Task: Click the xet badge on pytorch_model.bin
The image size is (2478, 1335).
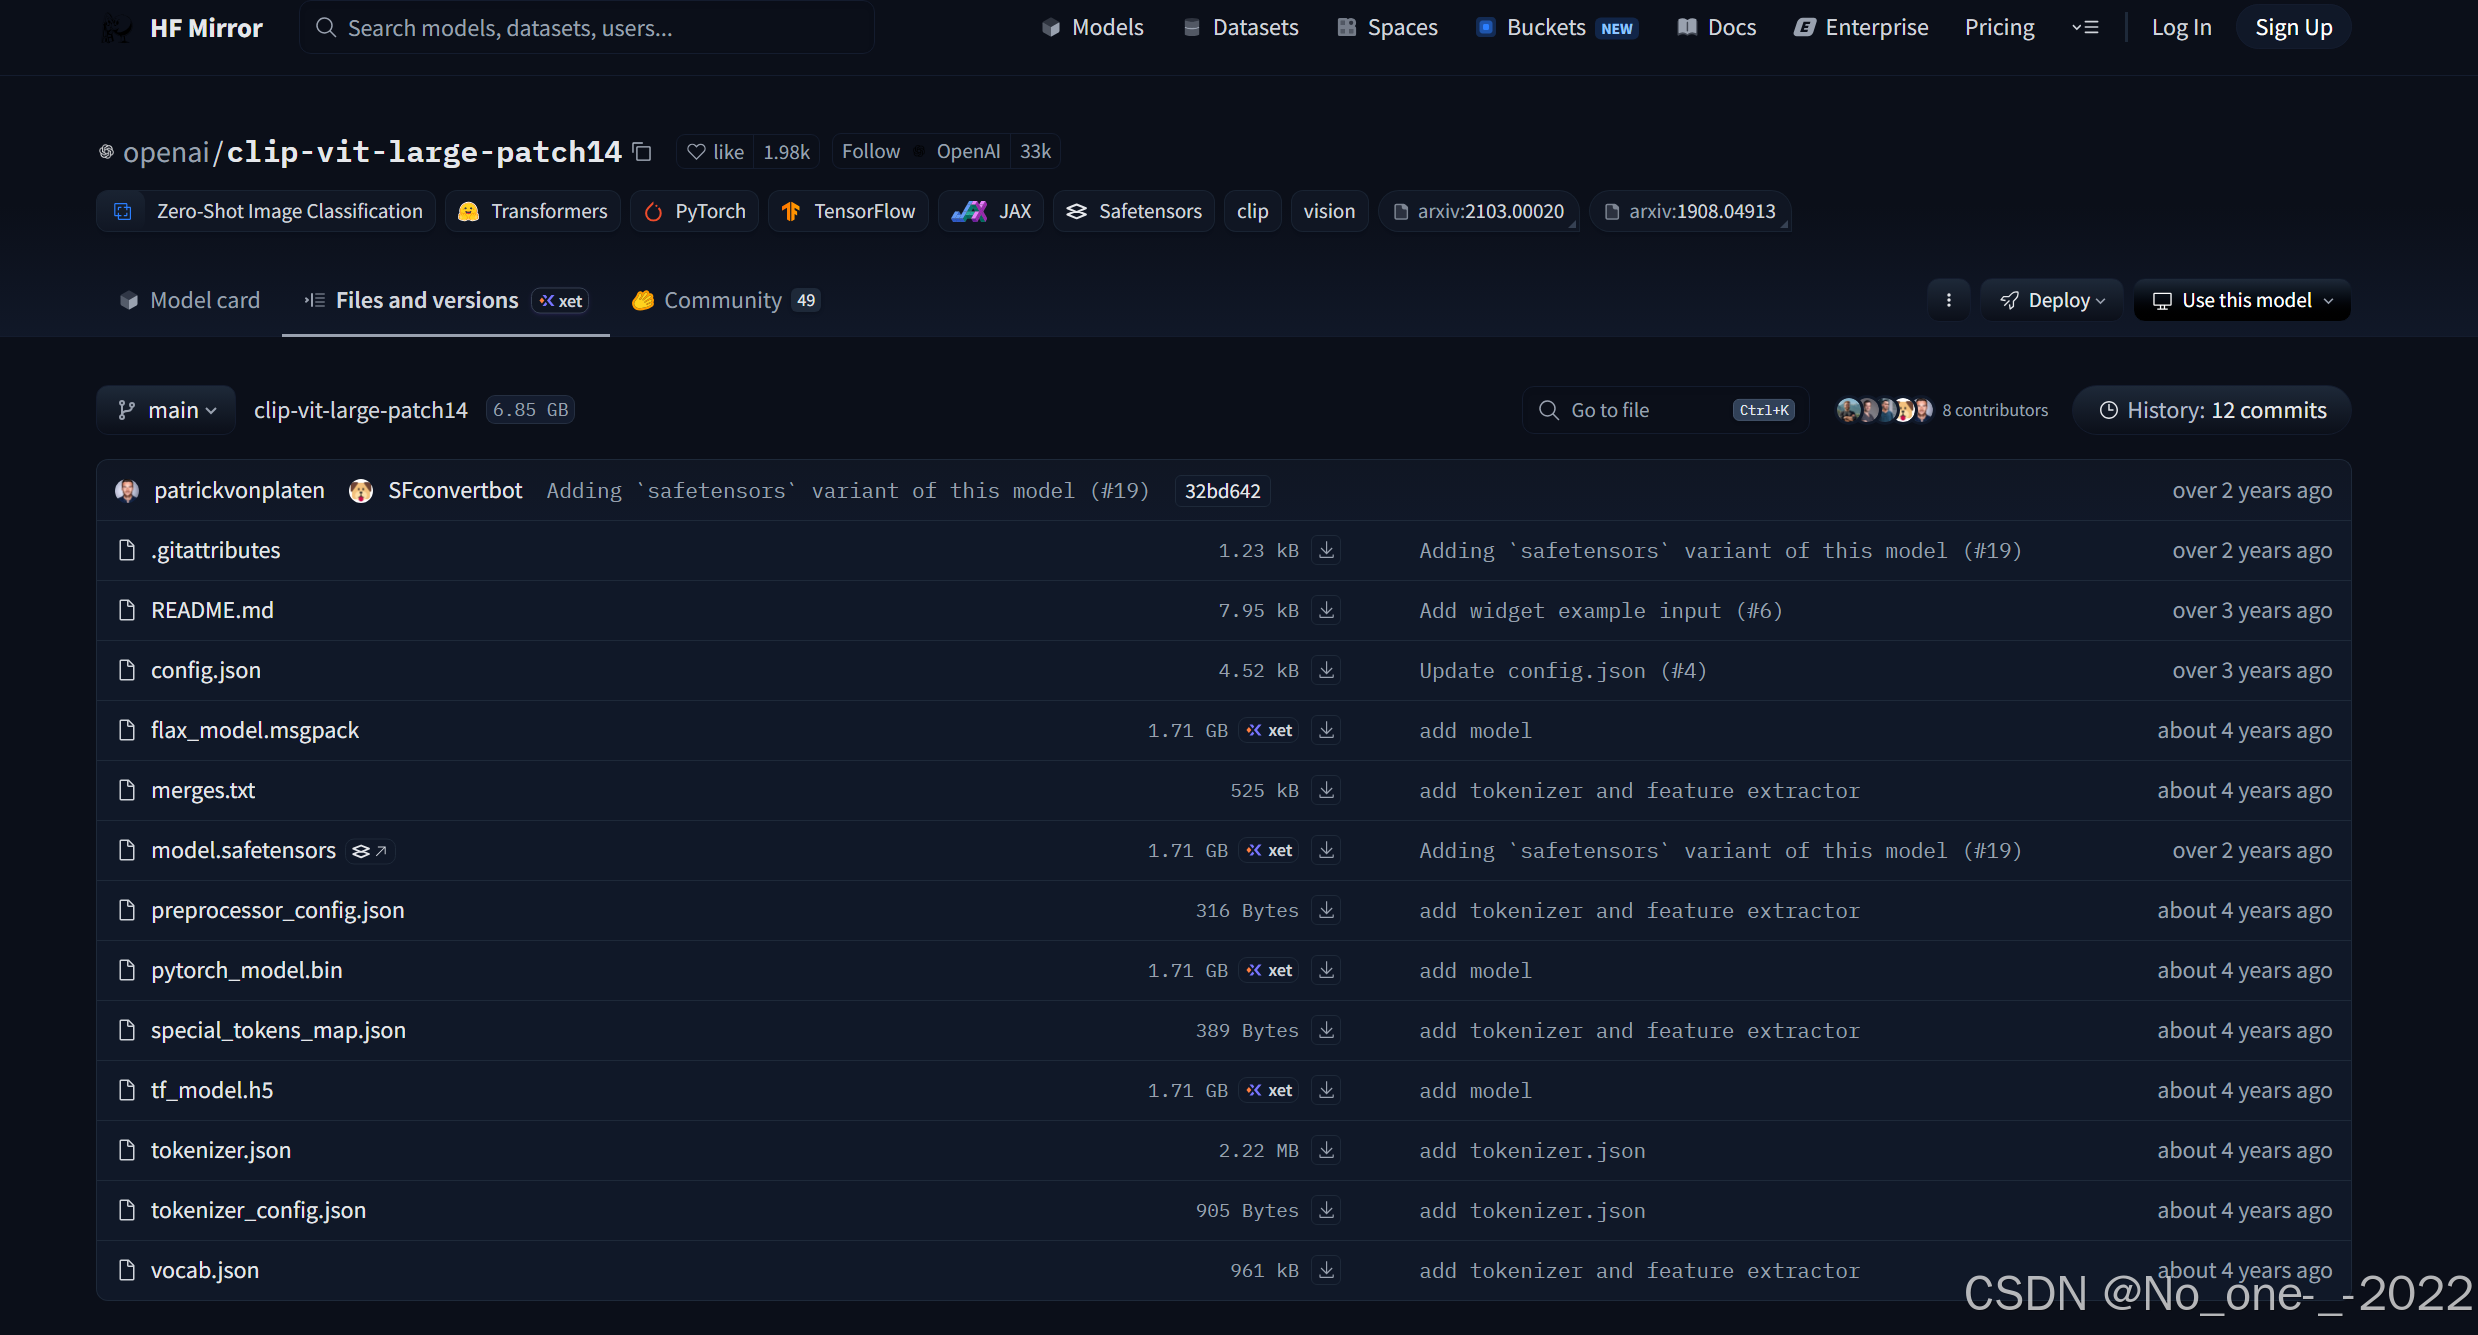Action: pyautogui.click(x=1269, y=970)
